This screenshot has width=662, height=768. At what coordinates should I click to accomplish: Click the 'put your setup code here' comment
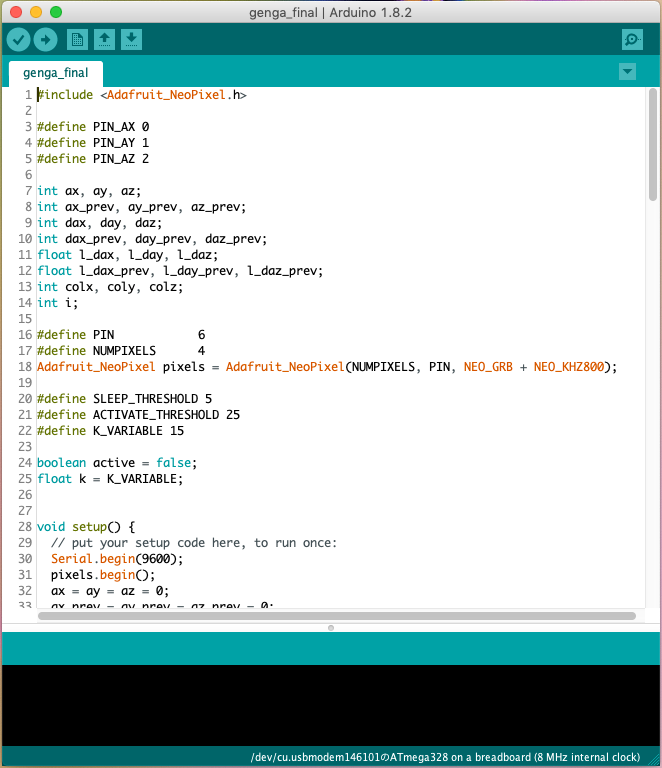click(x=194, y=543)
